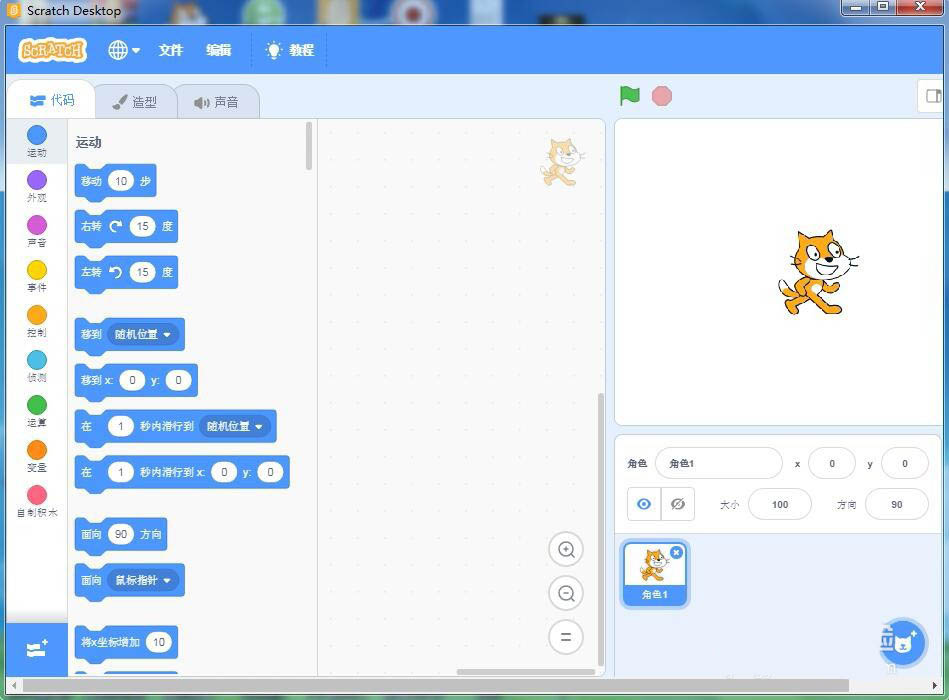The image size is (949, 700).
Task: Stop the project with the red stop sign
Action: tap(661, 96)
